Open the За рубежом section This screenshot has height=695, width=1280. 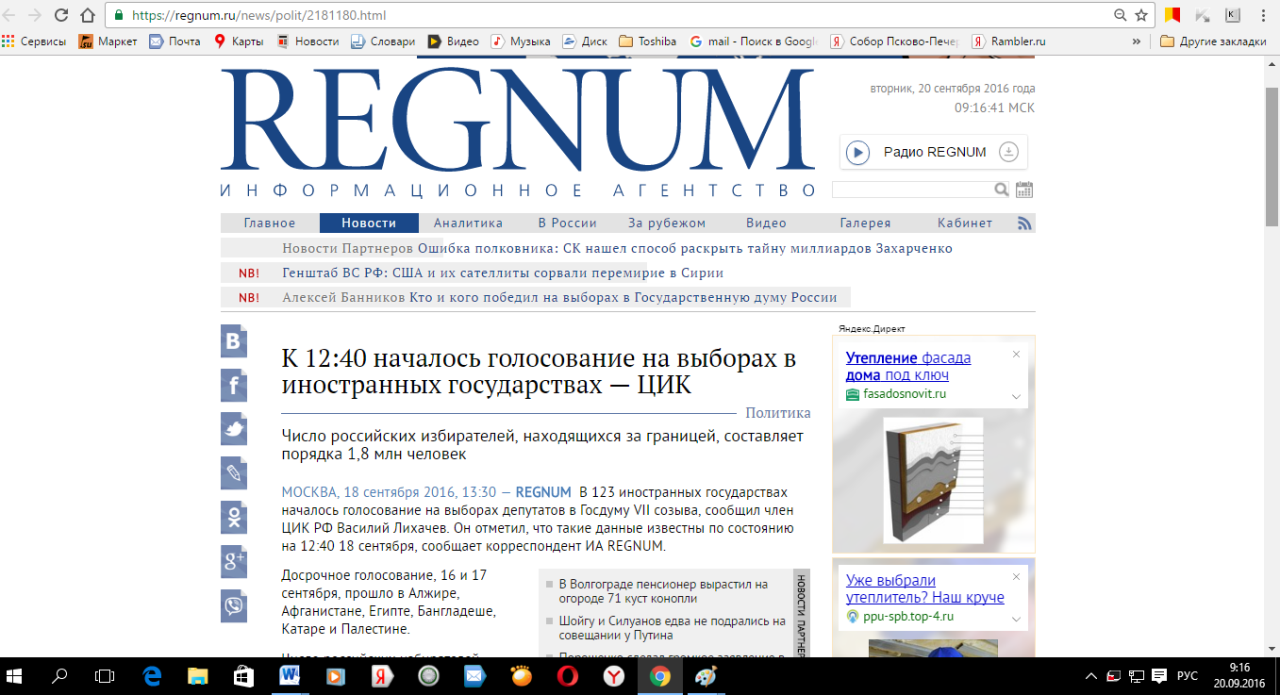coord(667,223)
